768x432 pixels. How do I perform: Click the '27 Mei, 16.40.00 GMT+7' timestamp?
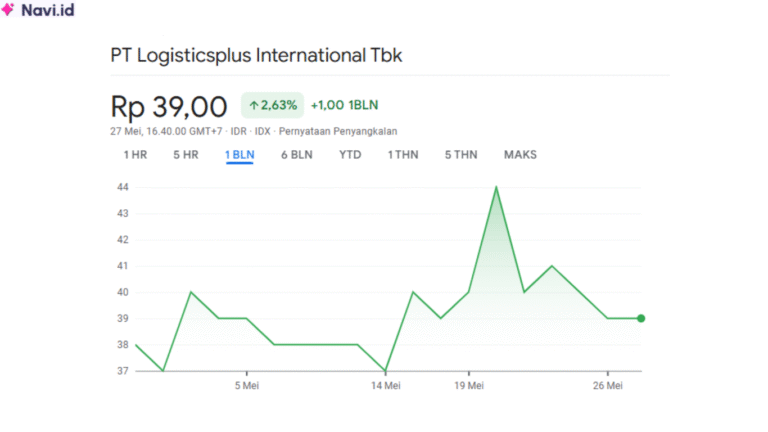pos(166,131)
